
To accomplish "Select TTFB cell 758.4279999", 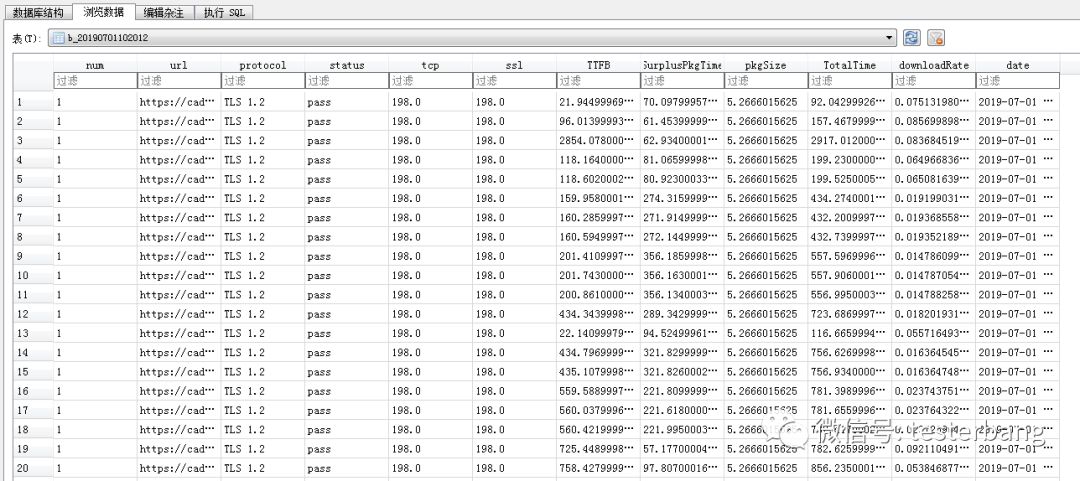I will [599, 469].
